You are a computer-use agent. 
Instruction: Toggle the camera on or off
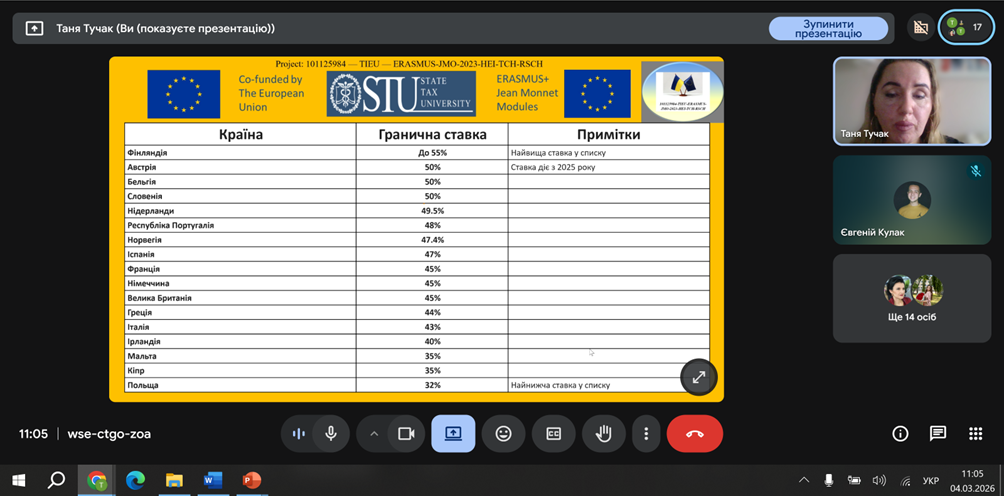[x=406, y=434]
